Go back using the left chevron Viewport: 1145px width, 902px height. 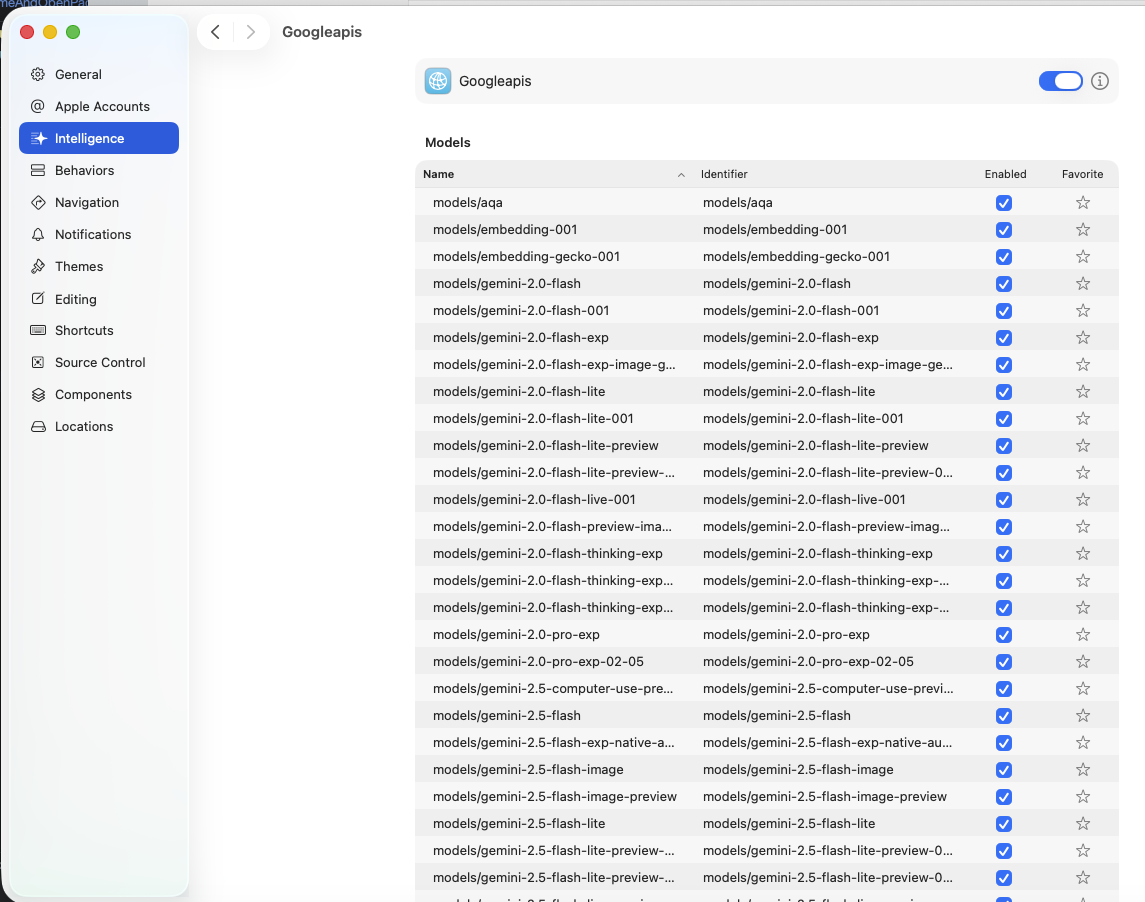coord(215,32)
